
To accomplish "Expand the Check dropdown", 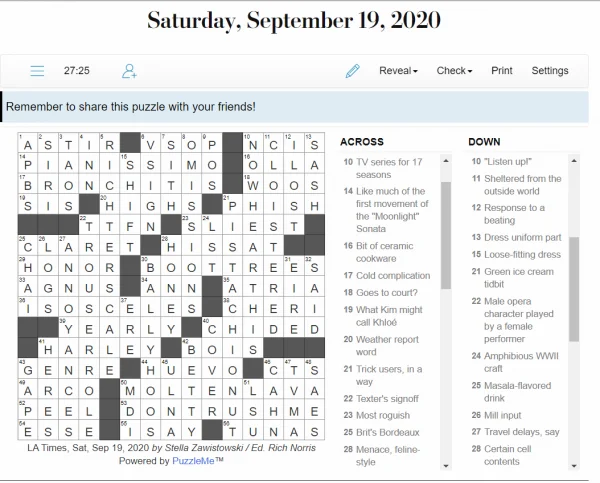I will point(454,71).
